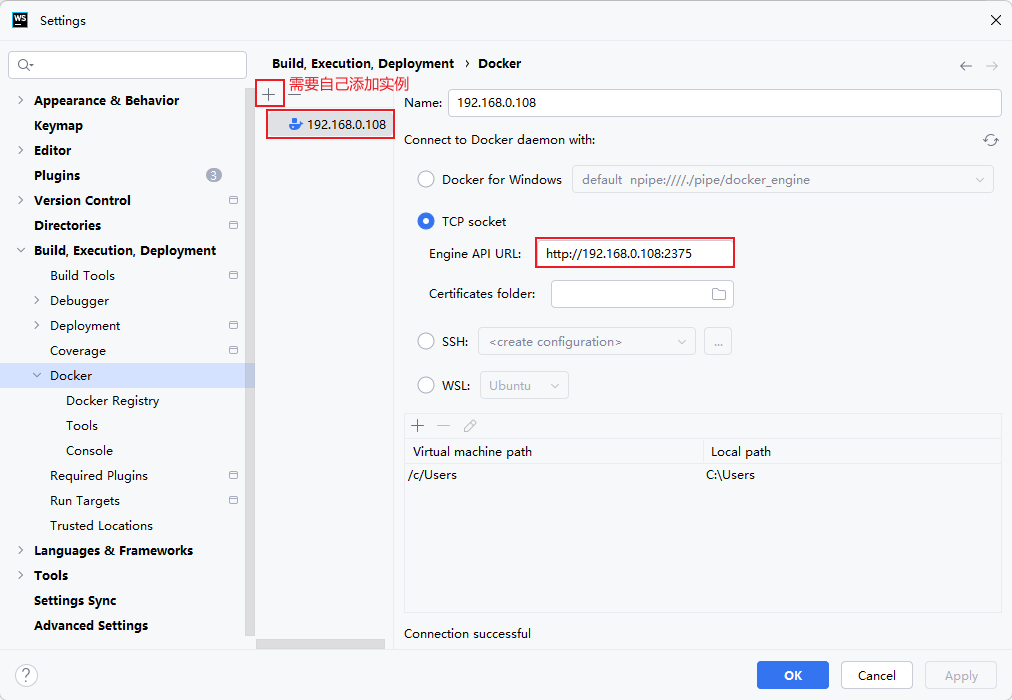Screen dimensions: 1012x700
Task: Go to the Plugins settings page
Action: (x=57, y=176)
